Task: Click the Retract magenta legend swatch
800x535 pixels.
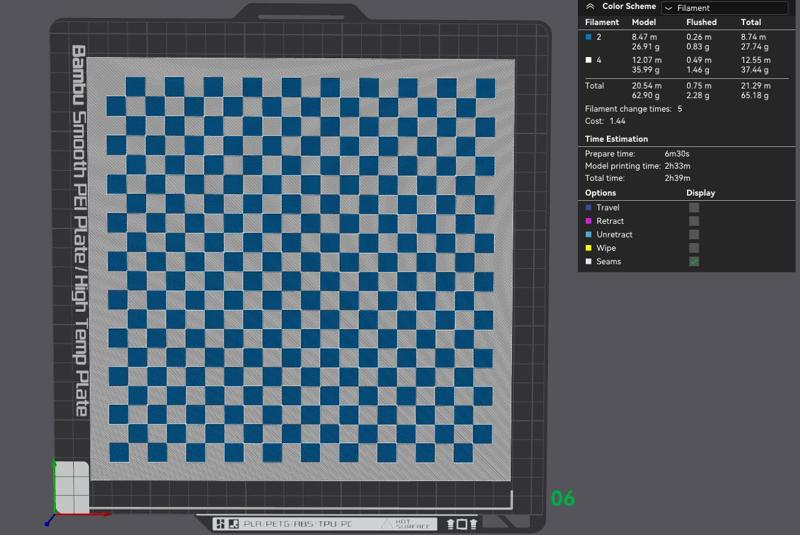Action: click(588, 221)
